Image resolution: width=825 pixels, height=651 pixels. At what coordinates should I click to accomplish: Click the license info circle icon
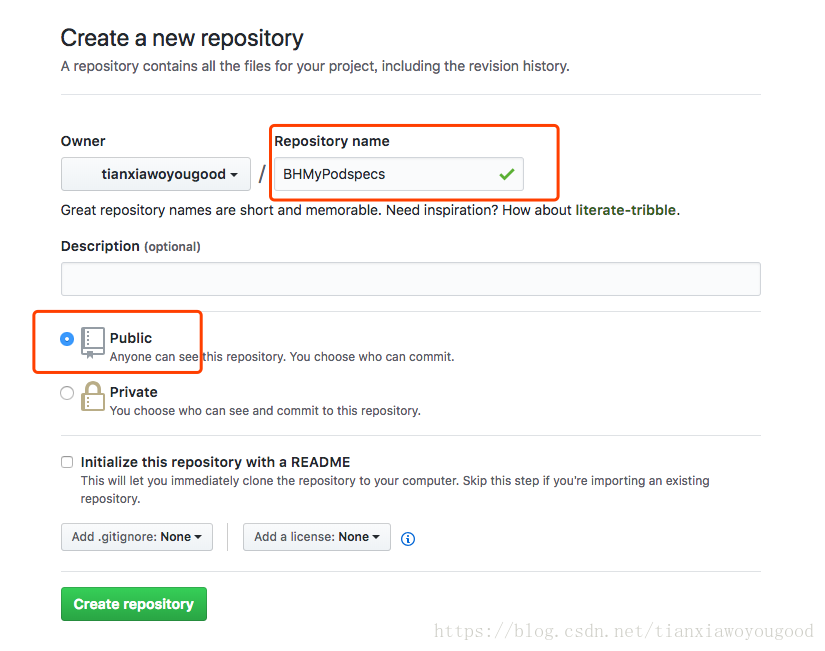(408, 538)
